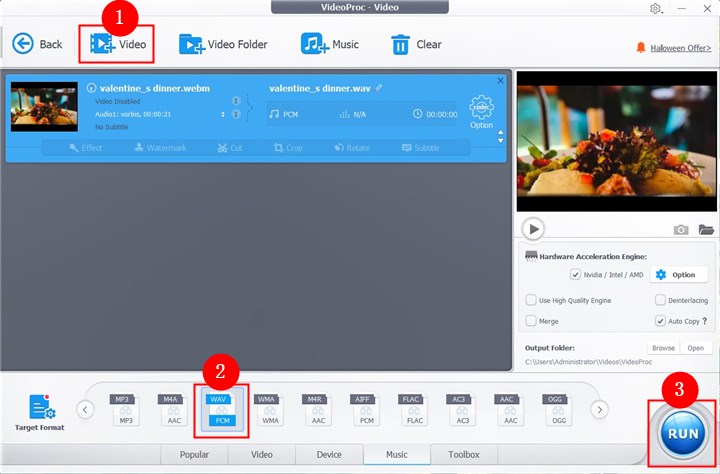Select the FLAC format
Viewport: 720px width, 474px height.
[414, 409]
